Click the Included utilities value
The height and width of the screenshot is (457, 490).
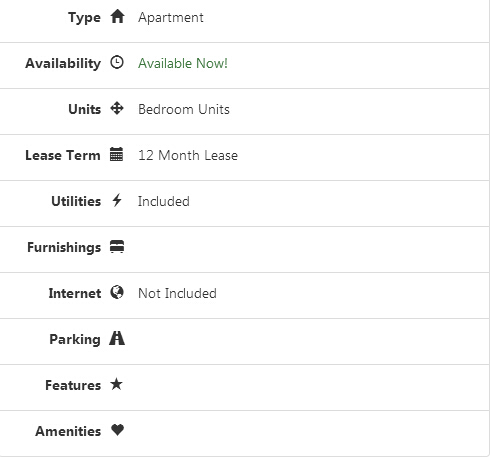tap(164, 201)
